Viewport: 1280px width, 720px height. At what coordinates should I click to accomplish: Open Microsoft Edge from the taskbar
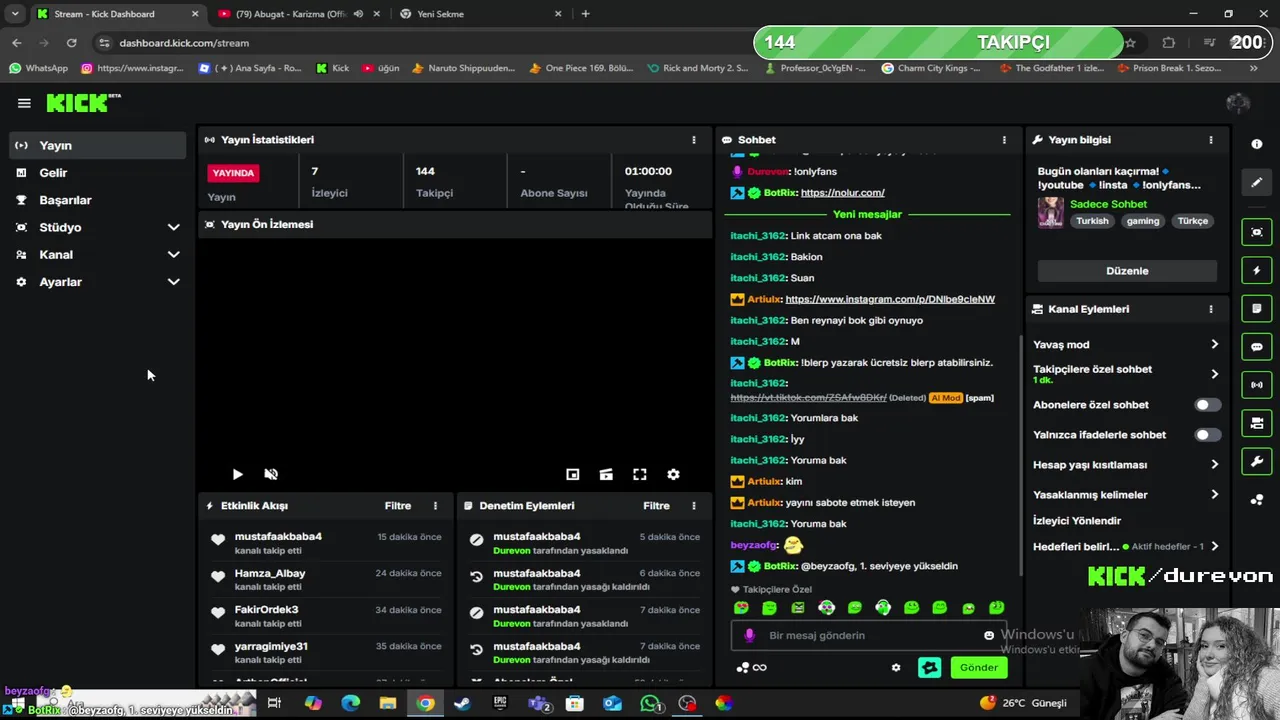[x=350, y=704]
